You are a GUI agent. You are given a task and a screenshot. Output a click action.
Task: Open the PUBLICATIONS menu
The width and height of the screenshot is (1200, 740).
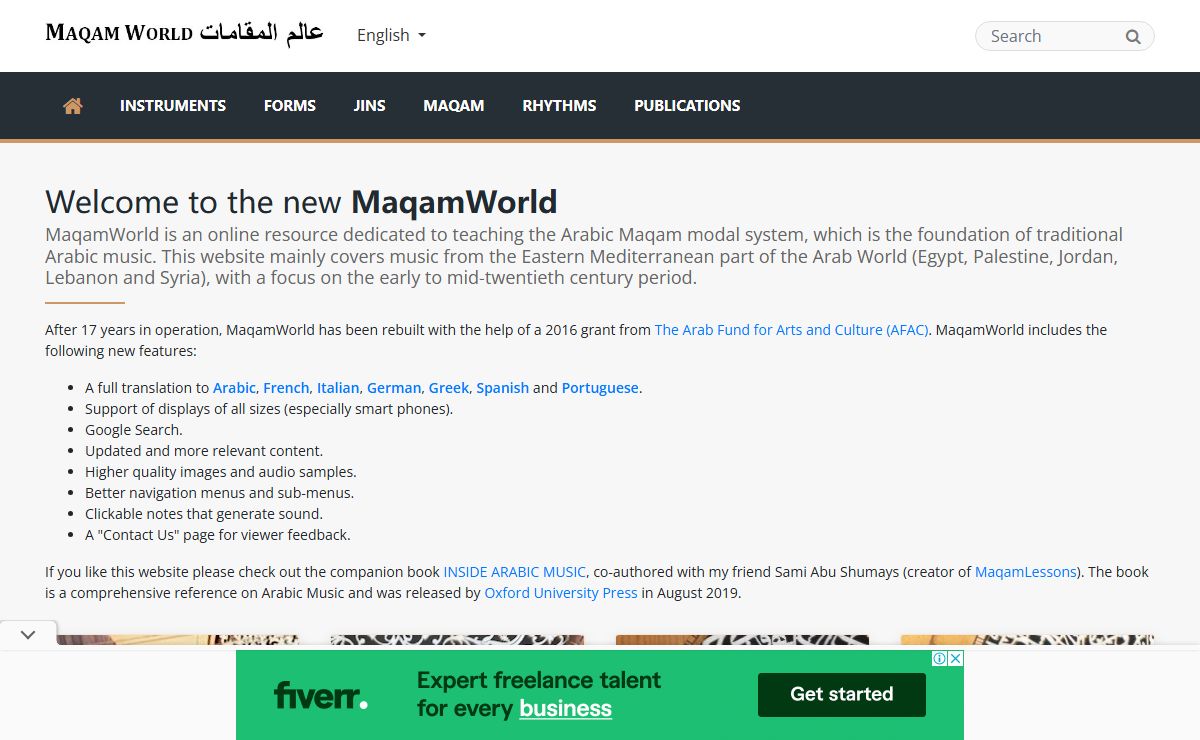(687, 106)
